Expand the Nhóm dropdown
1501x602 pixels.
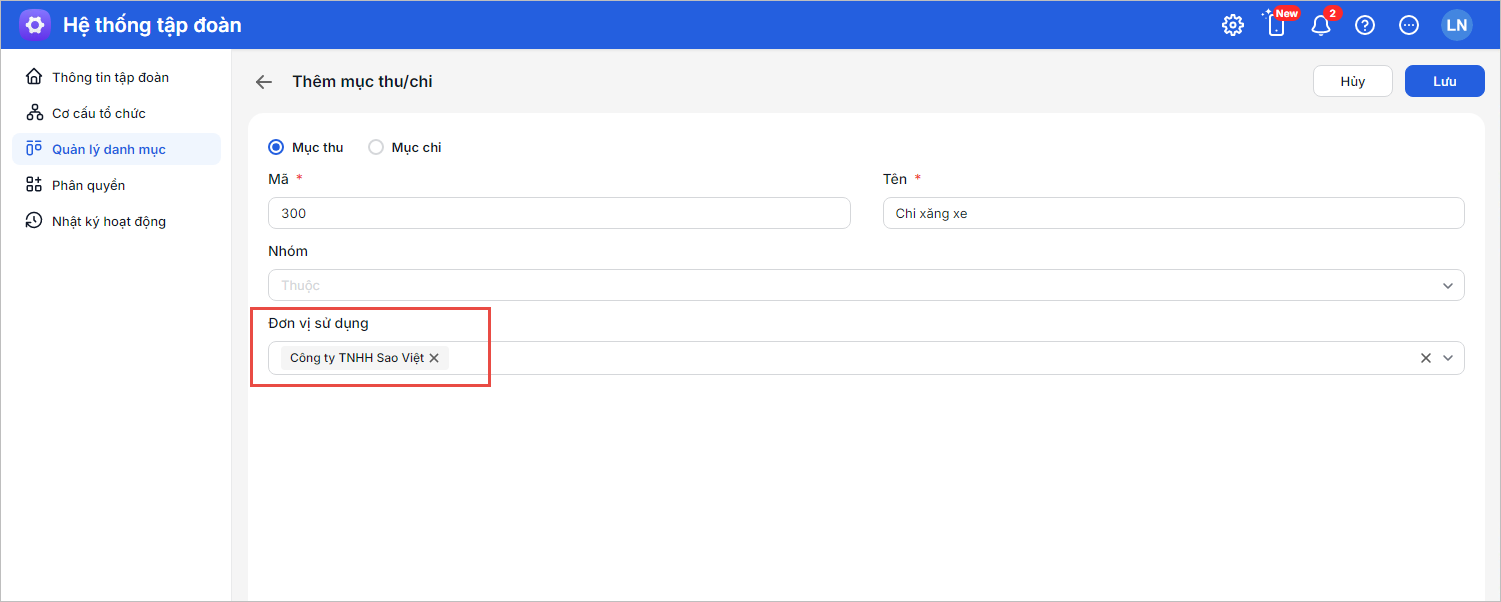click(1447, 286)
